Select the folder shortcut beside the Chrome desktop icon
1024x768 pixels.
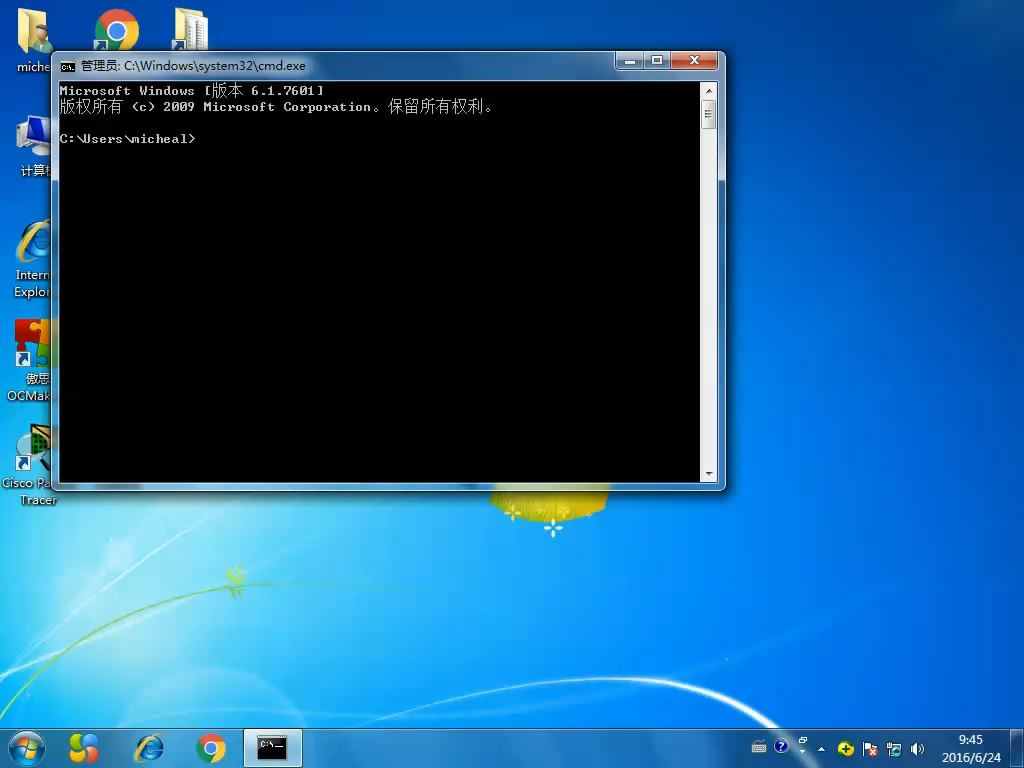point(191,30)
